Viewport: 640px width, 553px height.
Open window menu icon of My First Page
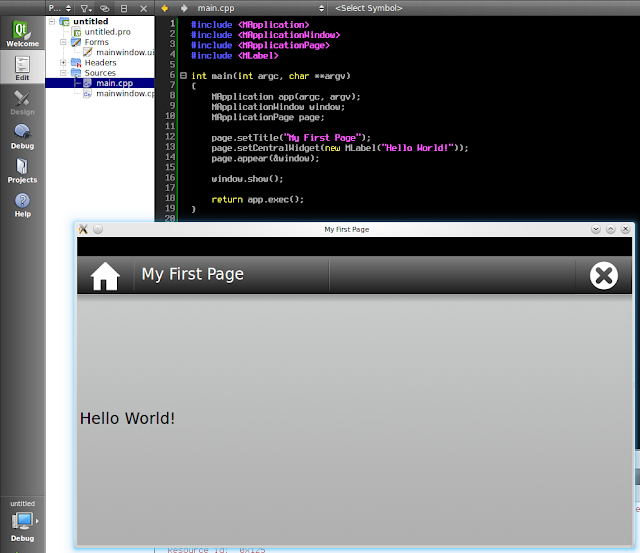click(83, 229)
